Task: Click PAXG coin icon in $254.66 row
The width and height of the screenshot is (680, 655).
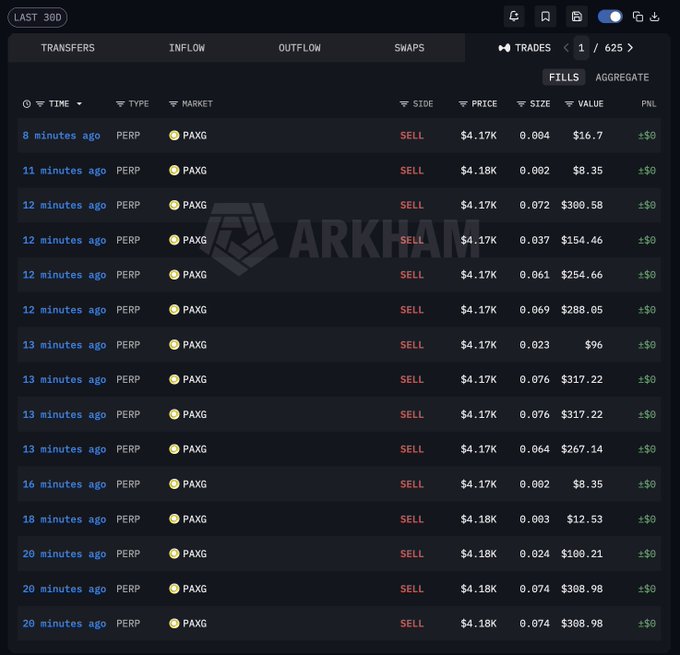Action: (174, 275)
